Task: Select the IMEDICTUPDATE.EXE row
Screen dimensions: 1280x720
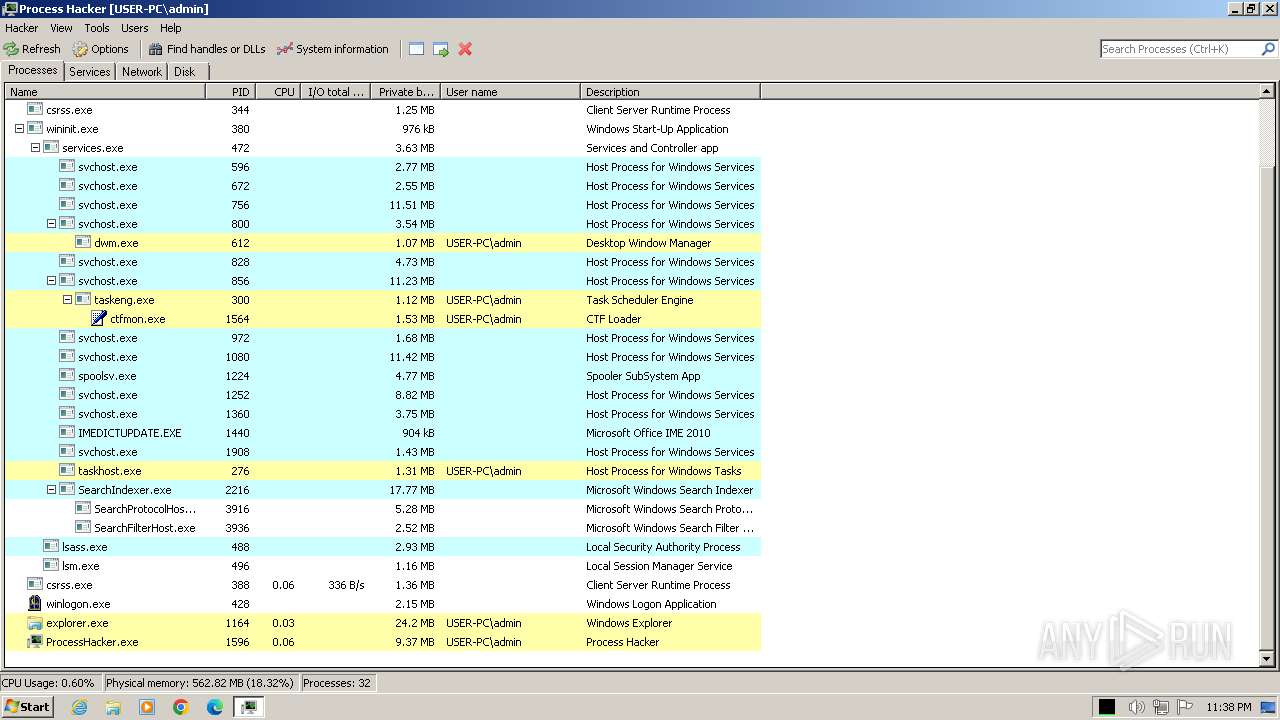Action: pyautogui.click(x=383, y=433)
